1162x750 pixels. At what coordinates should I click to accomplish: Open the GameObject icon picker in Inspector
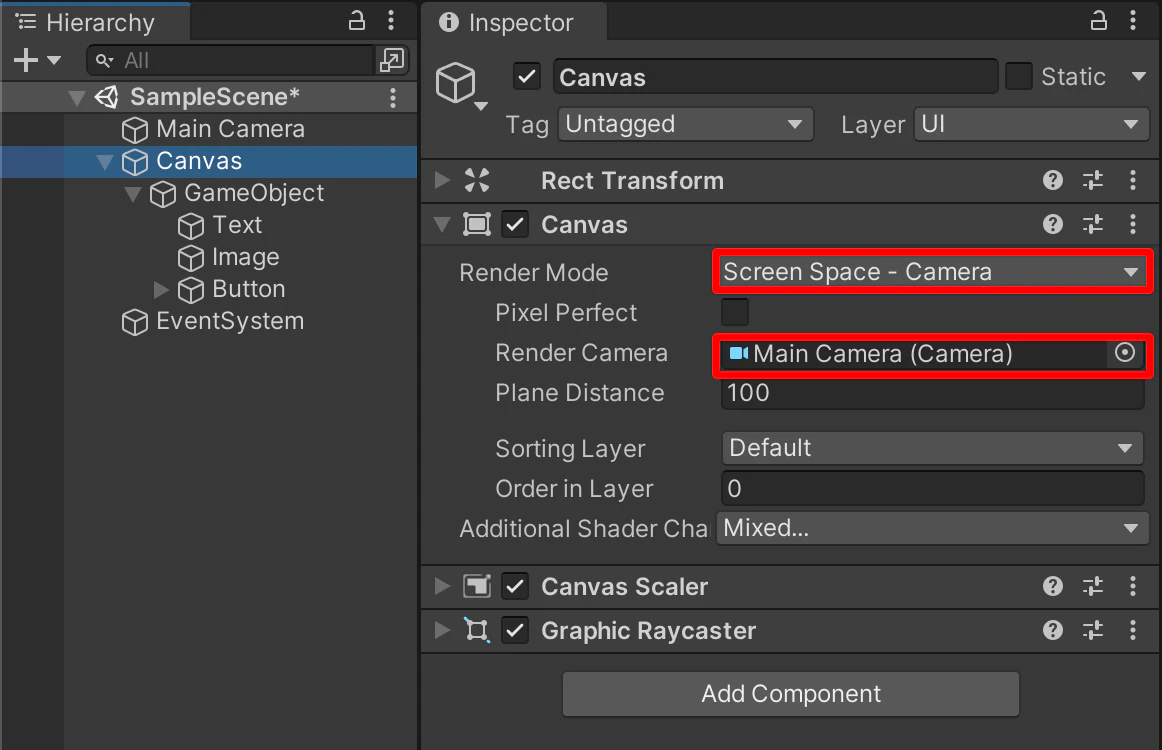point(461,85)
